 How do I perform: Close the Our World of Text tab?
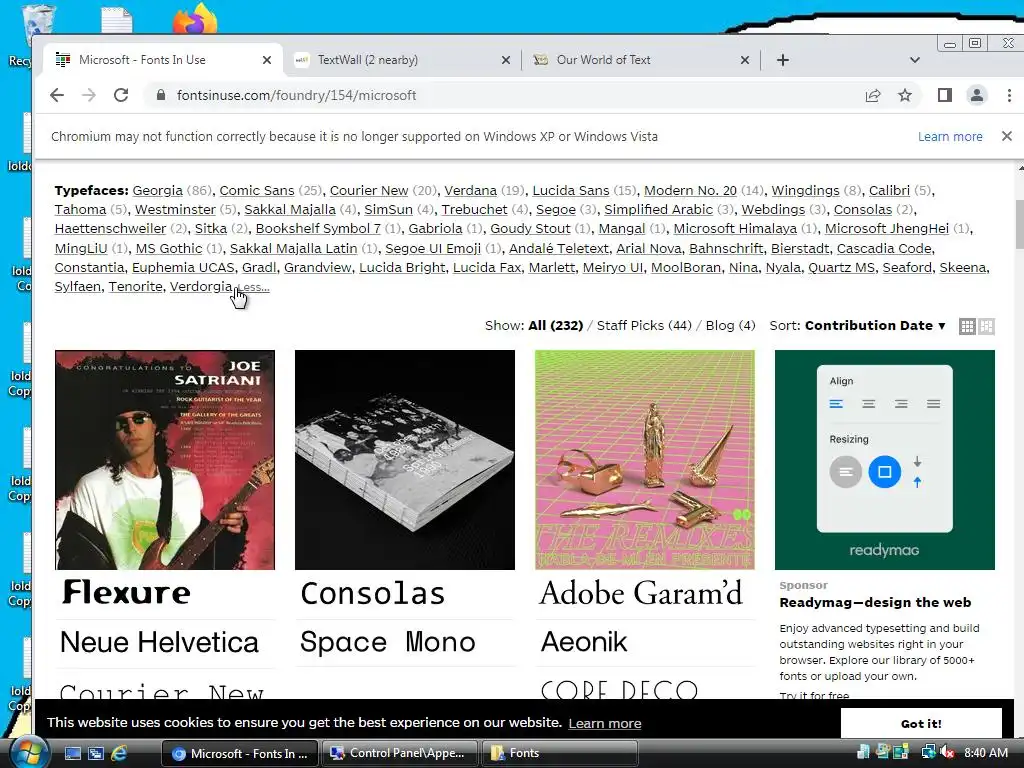coord(744,60)
